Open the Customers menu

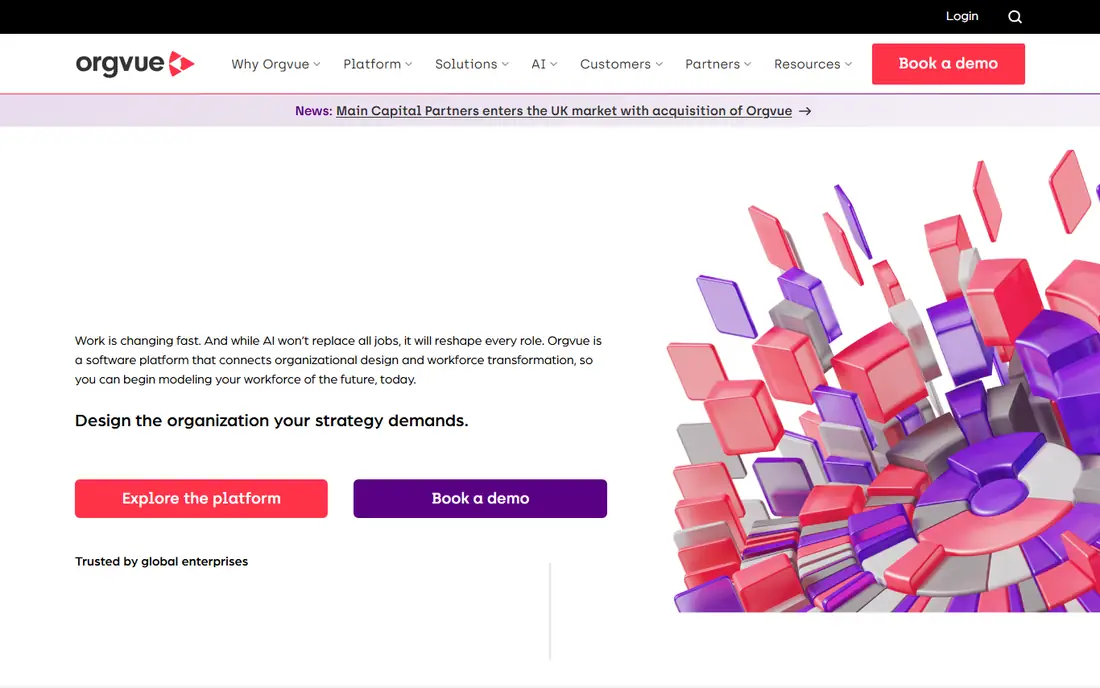(621, 64)
